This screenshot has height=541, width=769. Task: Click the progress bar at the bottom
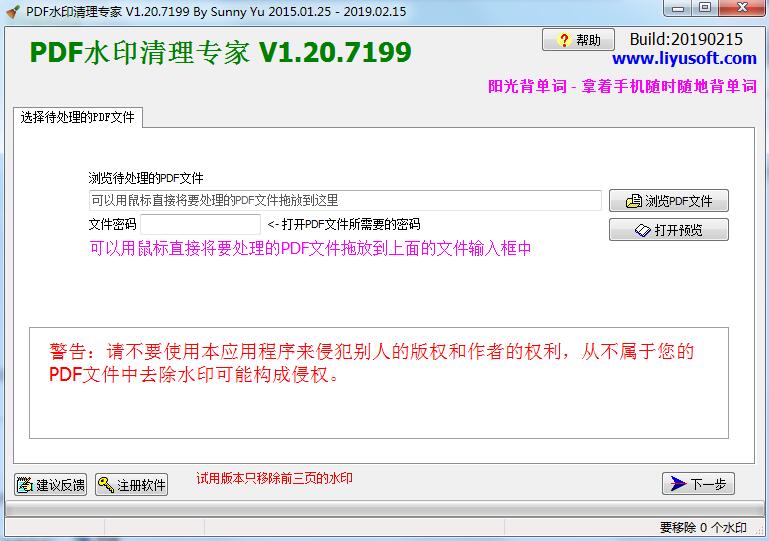coord(384,509)
